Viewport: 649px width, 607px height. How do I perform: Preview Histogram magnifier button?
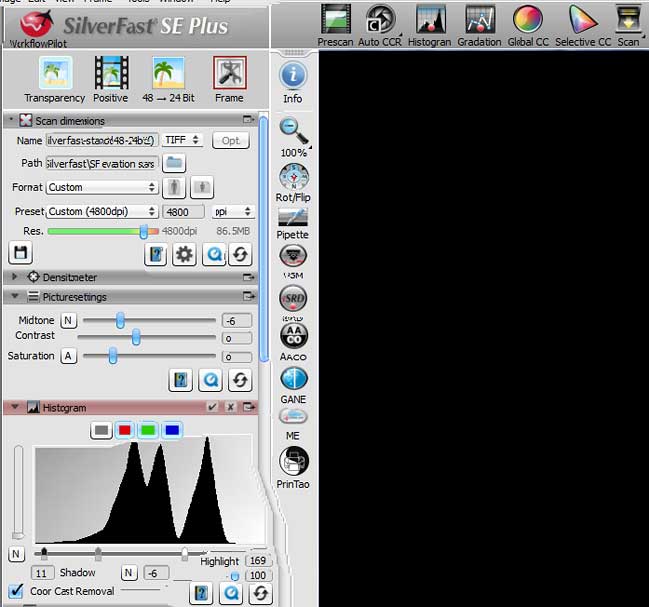(231, 593)
